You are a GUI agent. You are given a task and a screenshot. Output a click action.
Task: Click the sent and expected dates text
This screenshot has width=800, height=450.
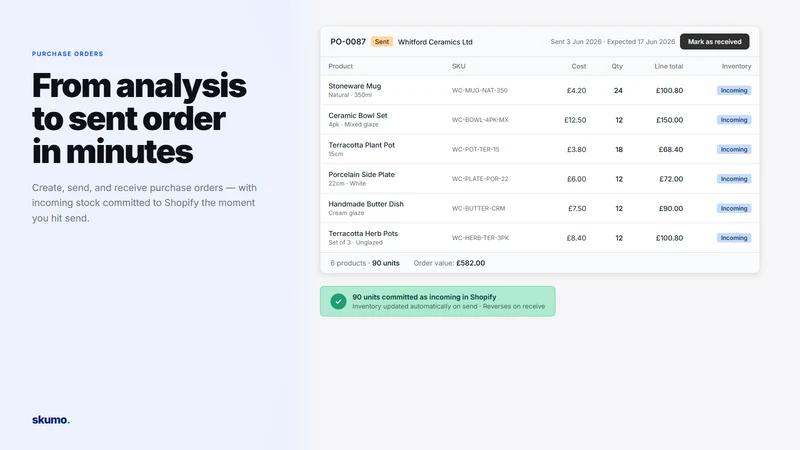[612, 42]
